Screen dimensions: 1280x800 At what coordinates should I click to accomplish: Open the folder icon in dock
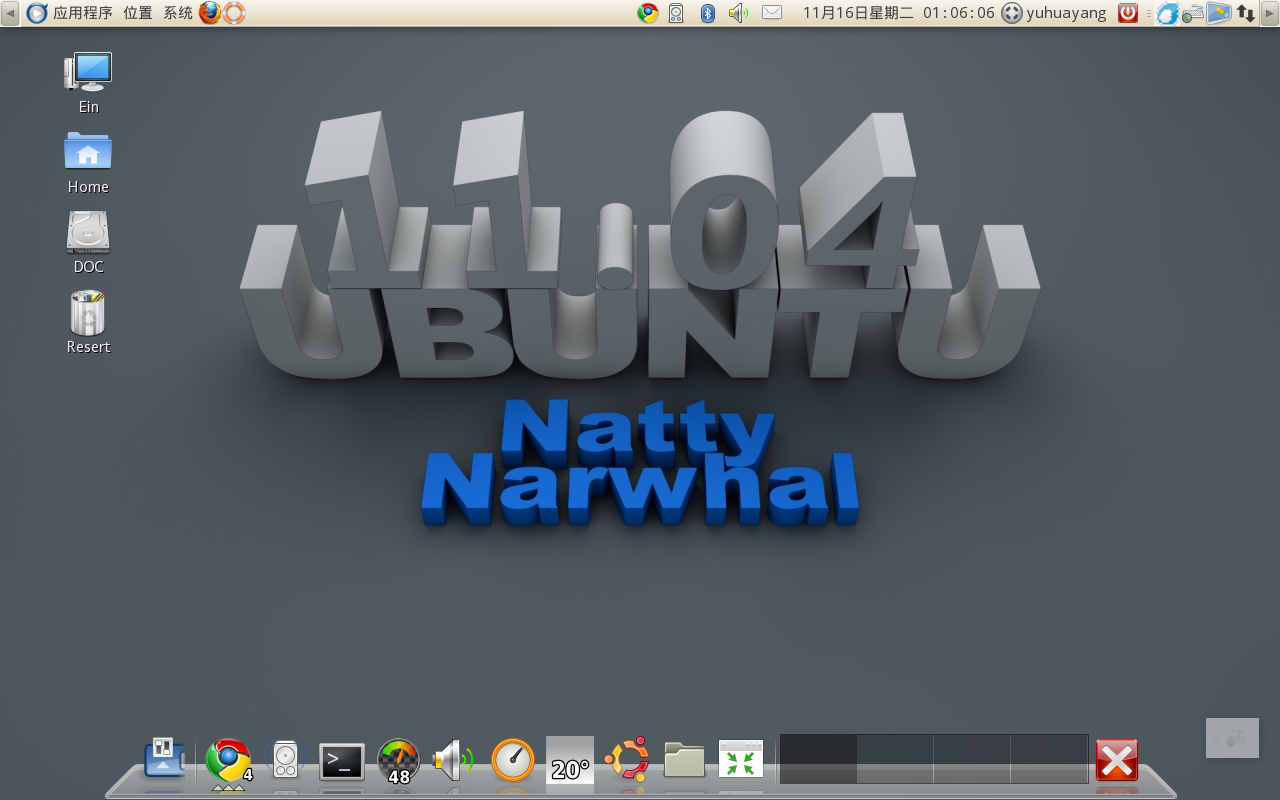pos(685,760)
